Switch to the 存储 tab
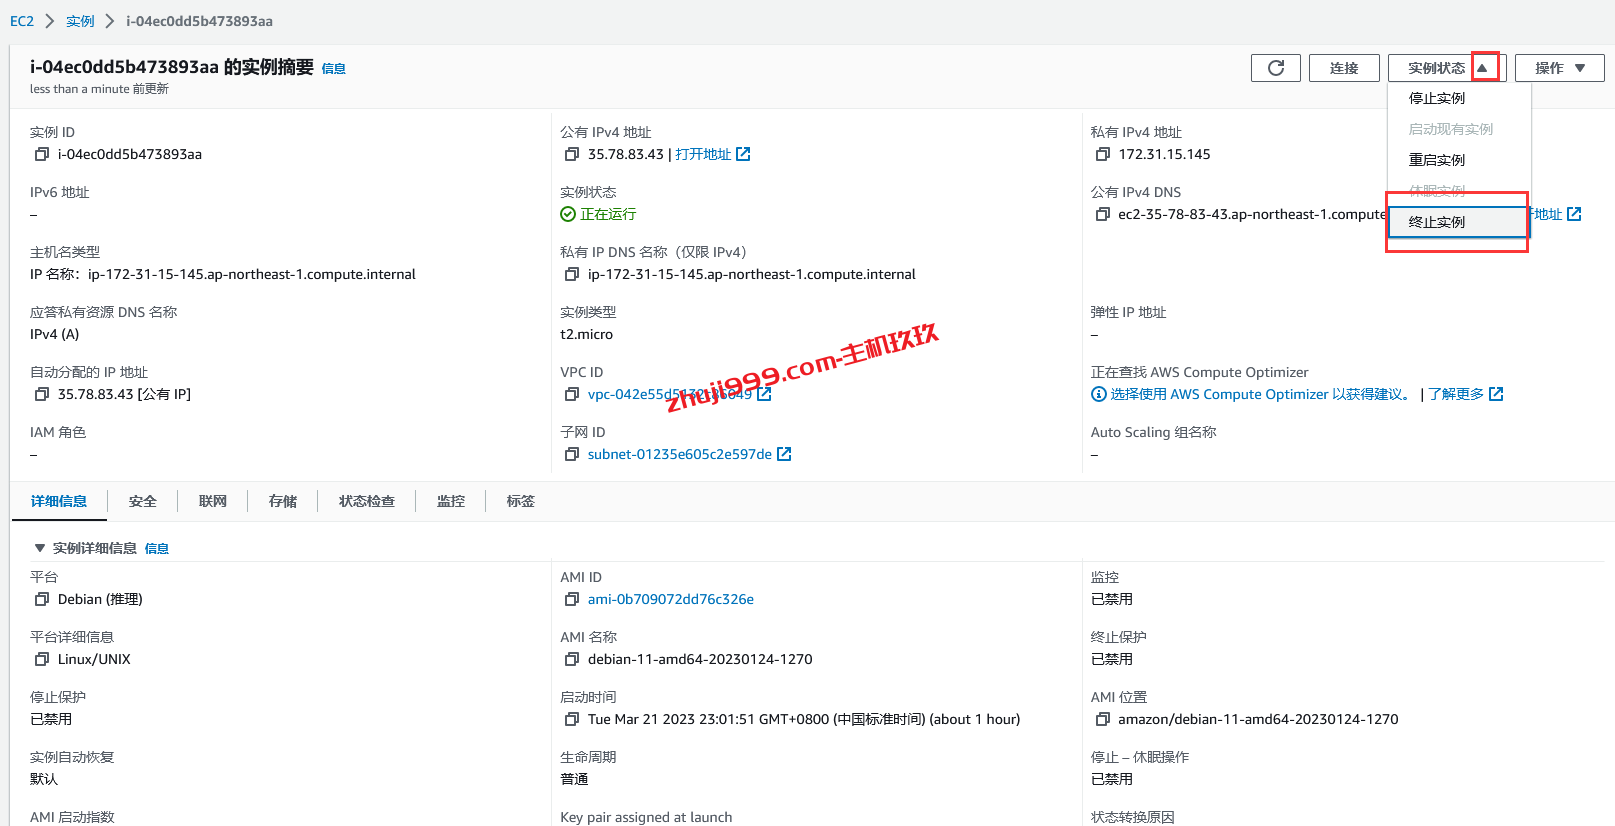The width and height of the screenshot is (1615, 826). (283, 501)
